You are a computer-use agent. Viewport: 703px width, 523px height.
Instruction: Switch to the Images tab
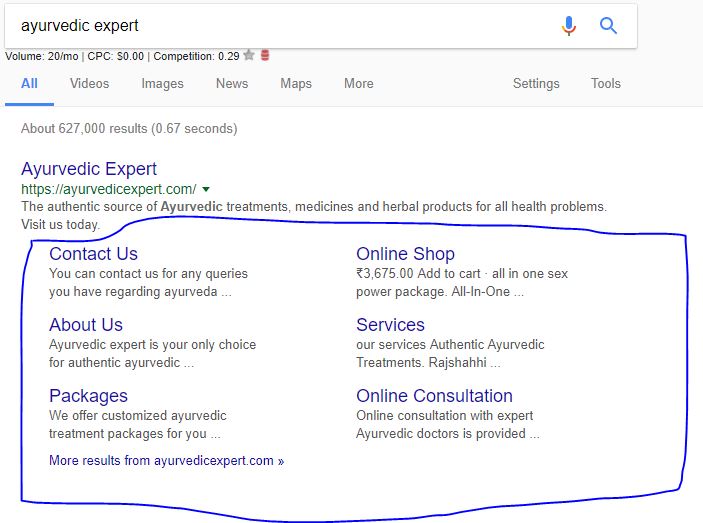(x=162, y=84)
